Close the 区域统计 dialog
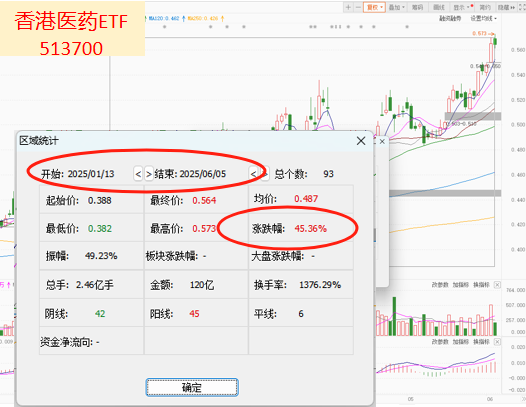Viewport: 526px width, 407px height. pyautogui.click(x=361, y=141)
